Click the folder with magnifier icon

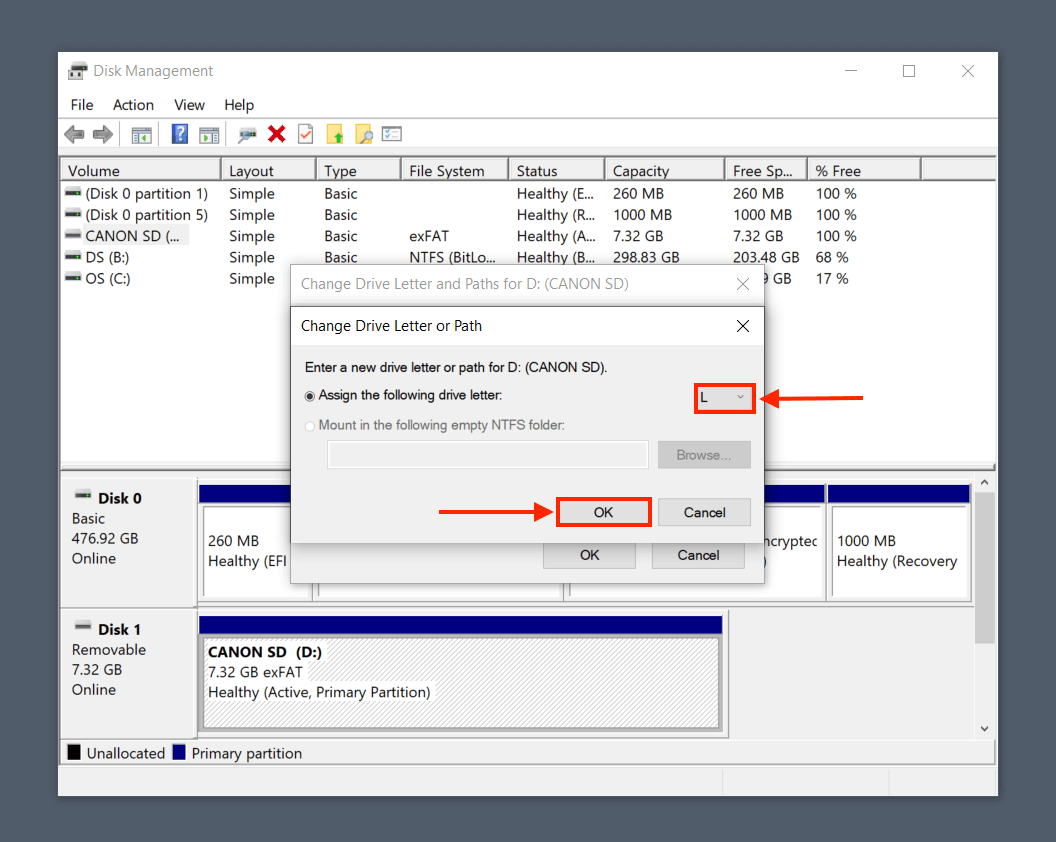[x=364, y=134]
